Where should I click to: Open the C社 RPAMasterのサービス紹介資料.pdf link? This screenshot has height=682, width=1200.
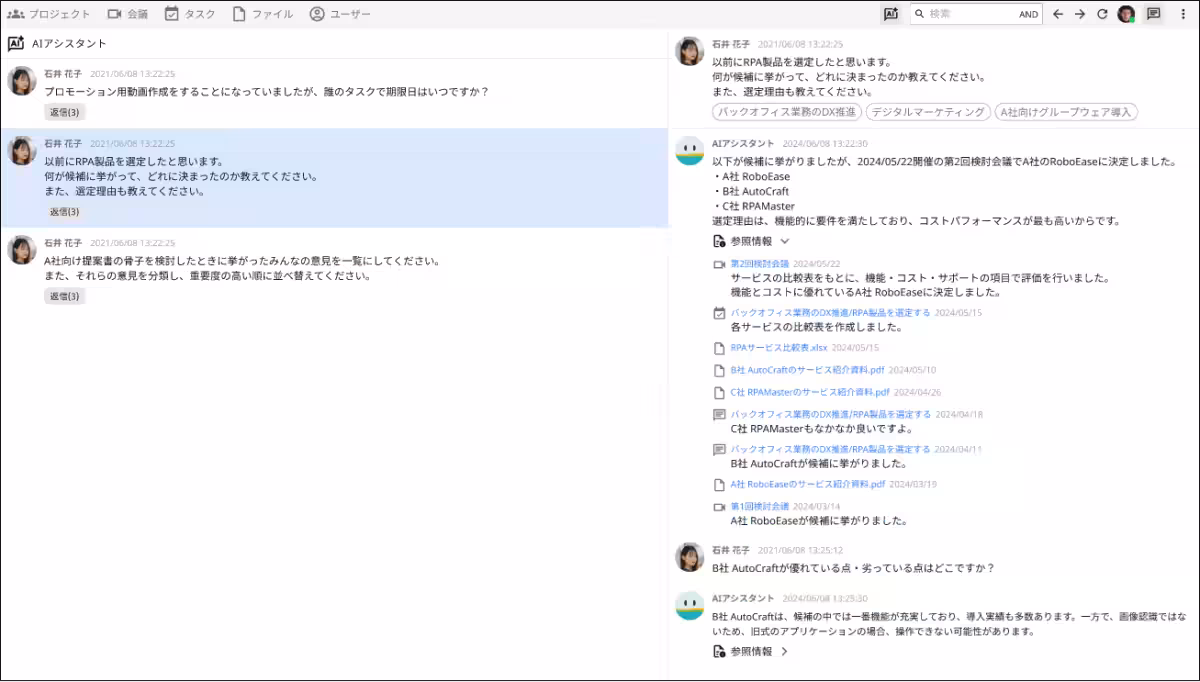[812, 391]
